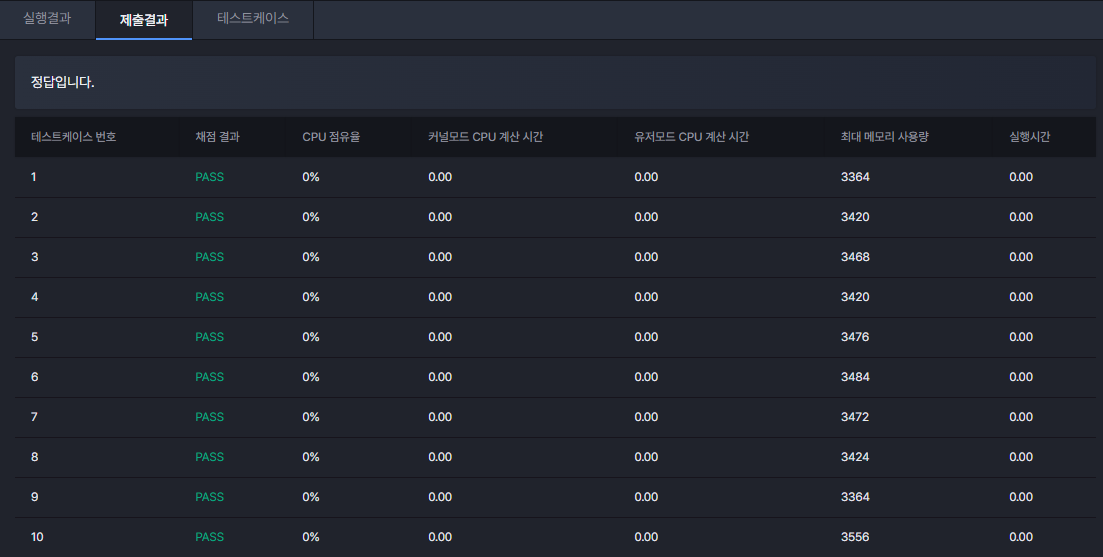1103x557 pixels.
Task: Open the 테스트케이스 tab
Action: [x=253, y=19]
